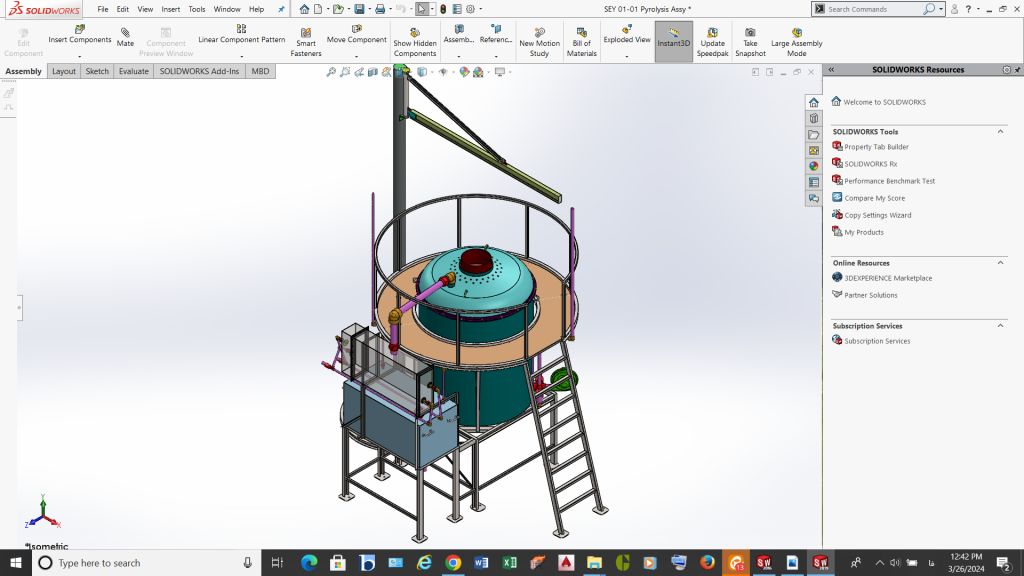Open the Insert menu

[171, 9]
